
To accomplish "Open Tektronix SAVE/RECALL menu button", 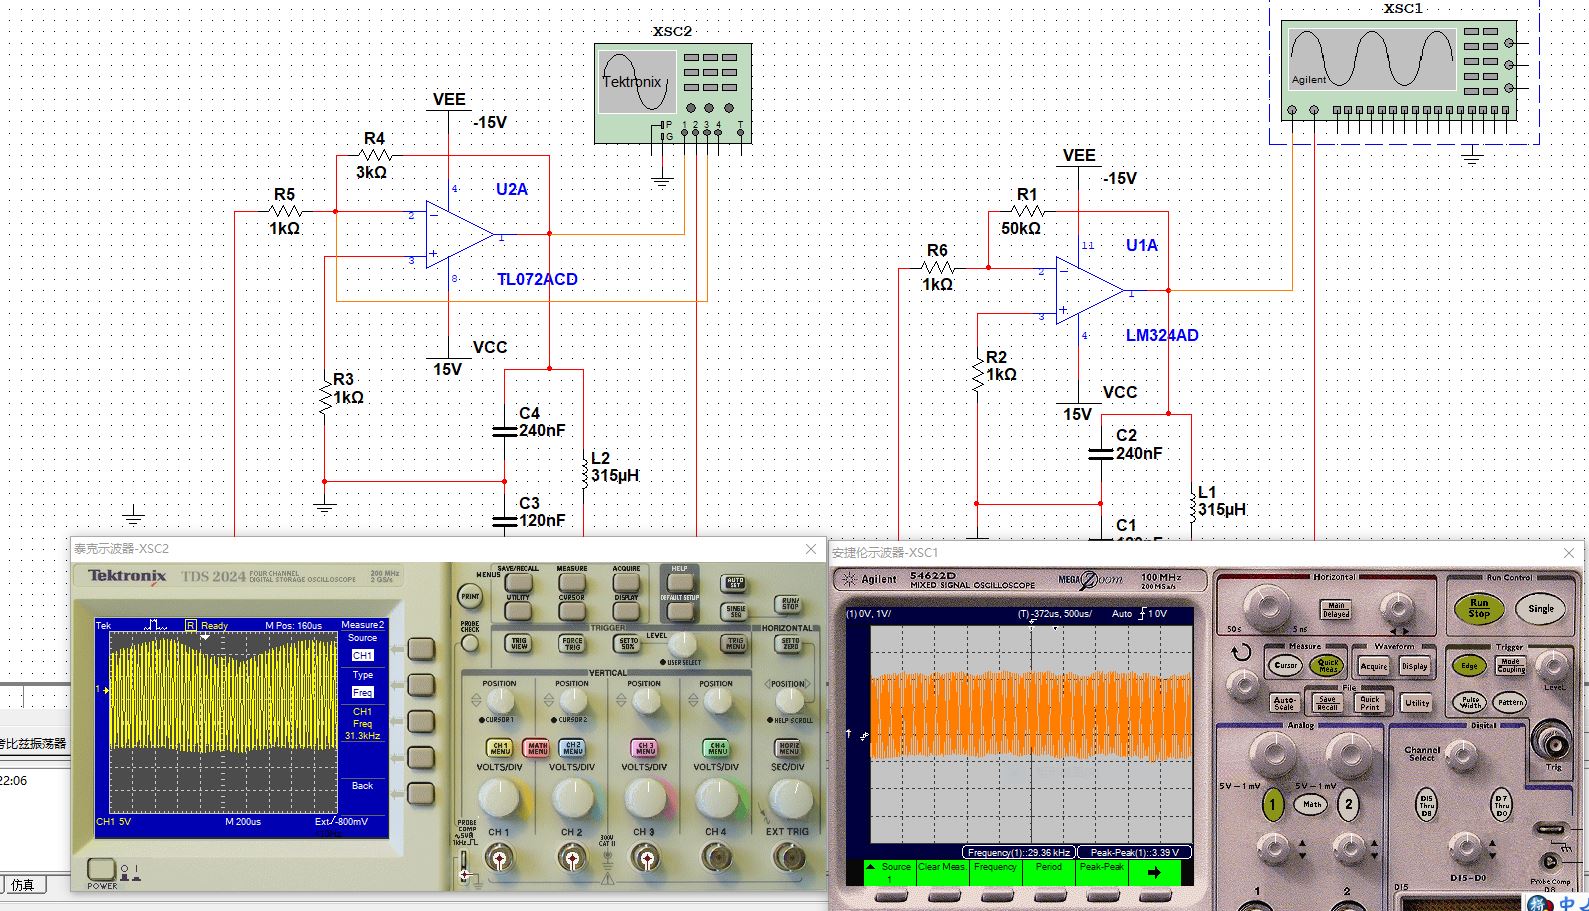I will (x=518, y=582).
